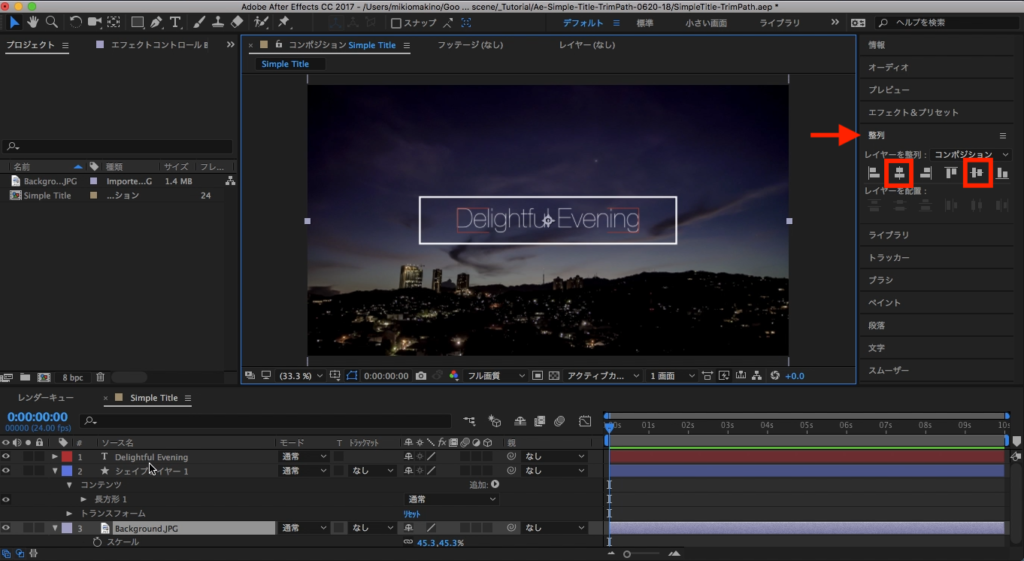Click the red label swatch of layer 1
Screen dimensions: 1024x561
tap(67, 457)
